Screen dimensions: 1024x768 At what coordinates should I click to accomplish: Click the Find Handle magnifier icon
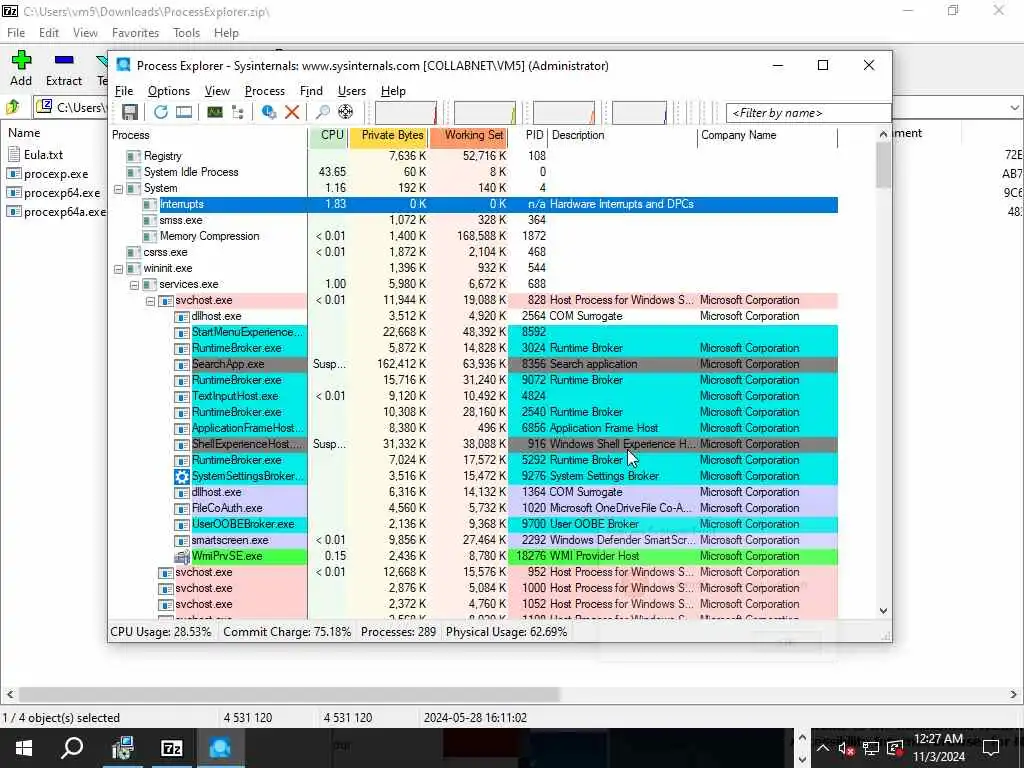point(322,112)
